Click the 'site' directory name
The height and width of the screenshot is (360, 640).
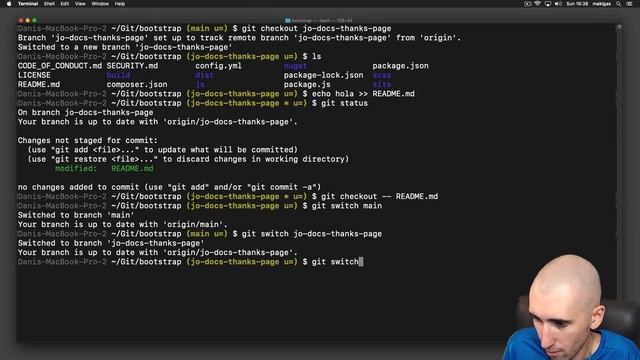382,84
